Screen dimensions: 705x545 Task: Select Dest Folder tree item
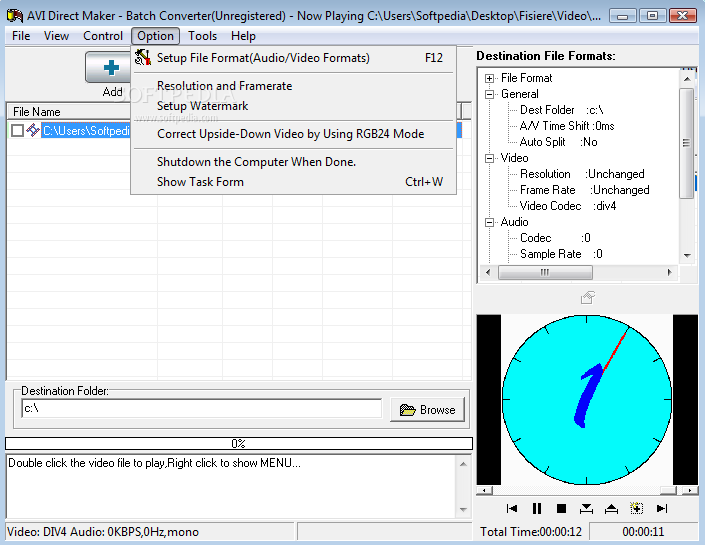click(562, 110)
